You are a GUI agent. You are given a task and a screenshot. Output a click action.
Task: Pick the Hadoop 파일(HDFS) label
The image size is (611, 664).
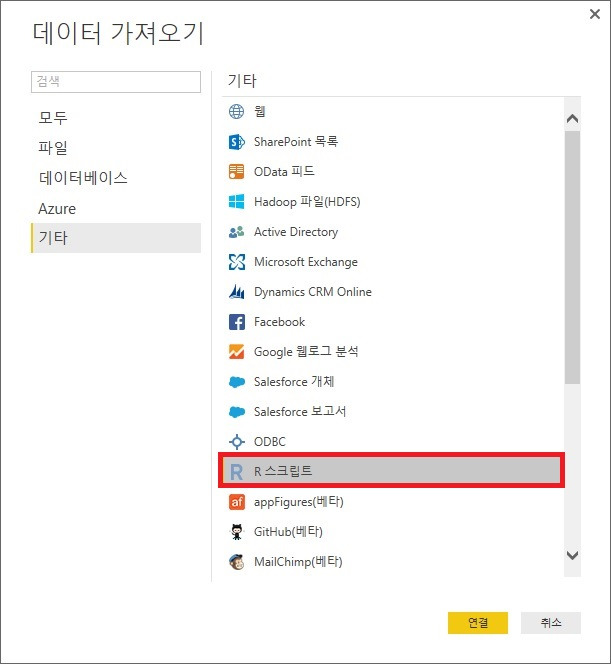(307, 202)
